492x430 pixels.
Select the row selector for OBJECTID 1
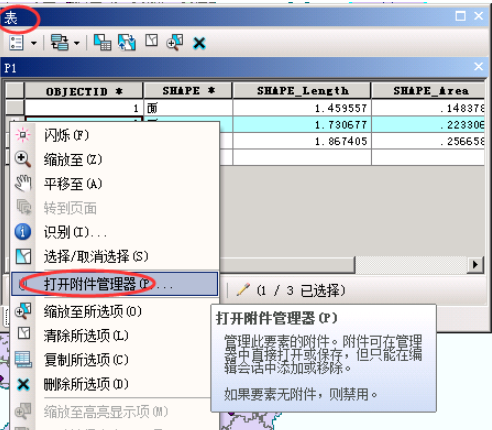pos(15,108)
